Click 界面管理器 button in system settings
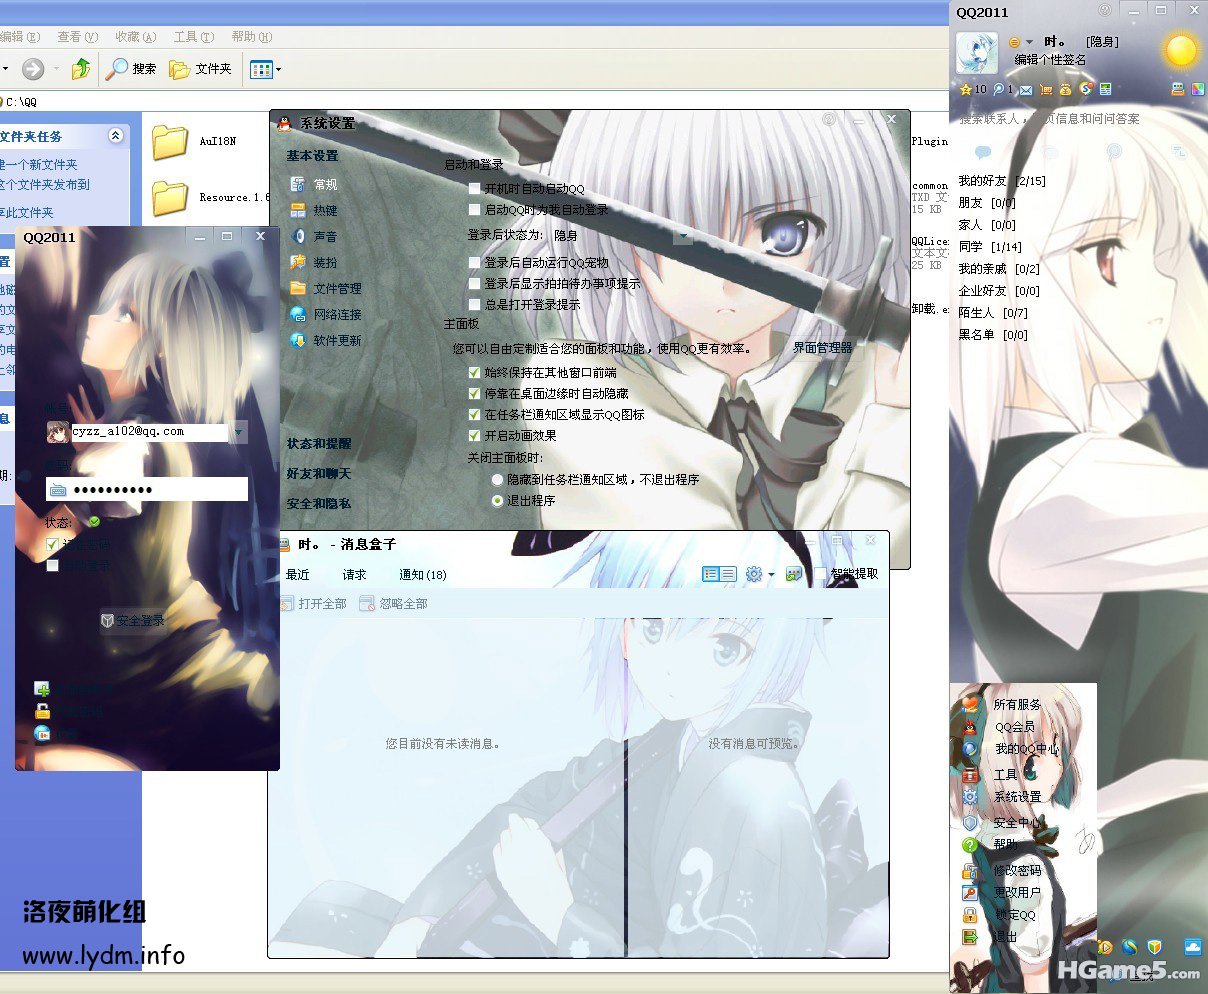The image size is (1208, 994). pos(822,347)
